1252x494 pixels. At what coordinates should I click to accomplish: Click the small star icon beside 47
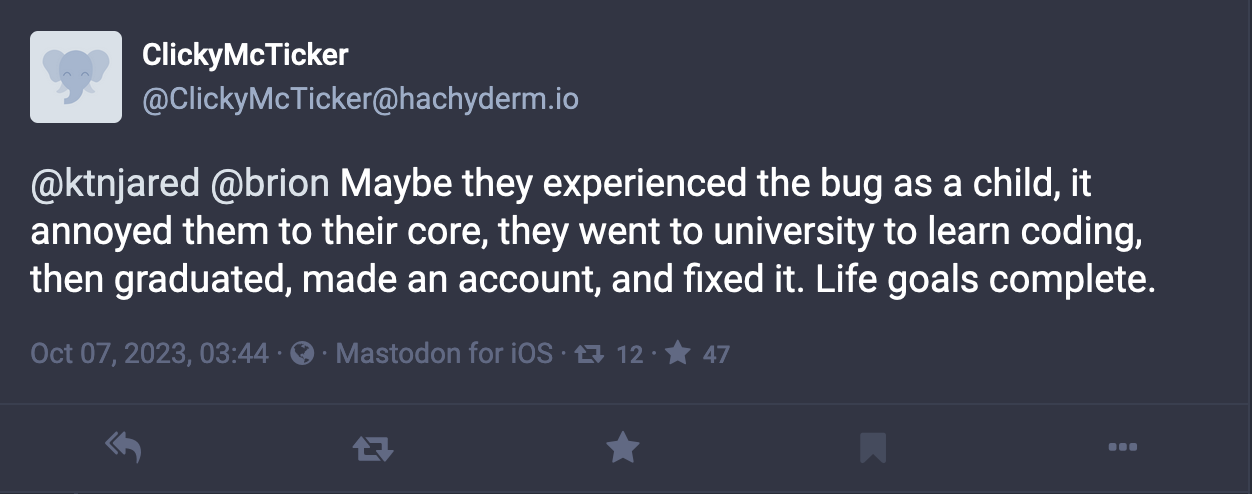(x=678, y=354)
